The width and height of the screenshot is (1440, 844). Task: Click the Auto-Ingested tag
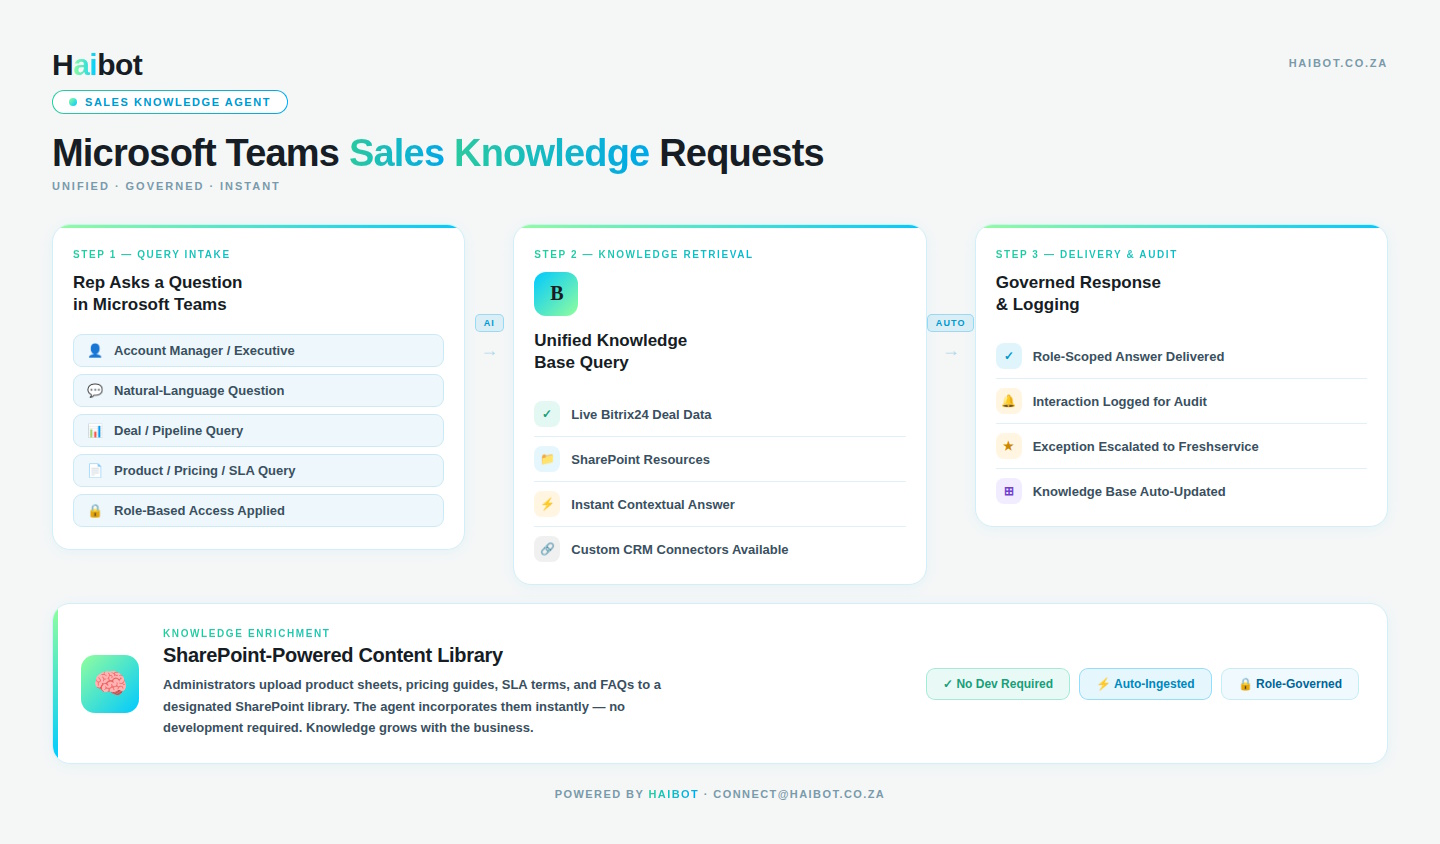click(x=1145, y=684)
